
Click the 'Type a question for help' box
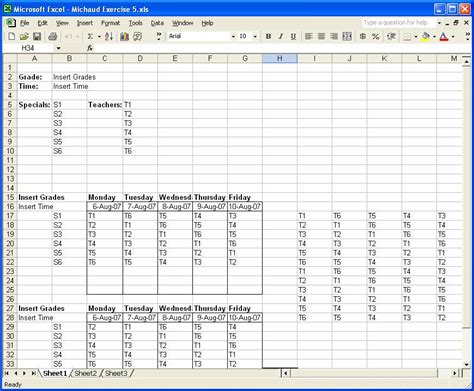(x=398, y=23)
